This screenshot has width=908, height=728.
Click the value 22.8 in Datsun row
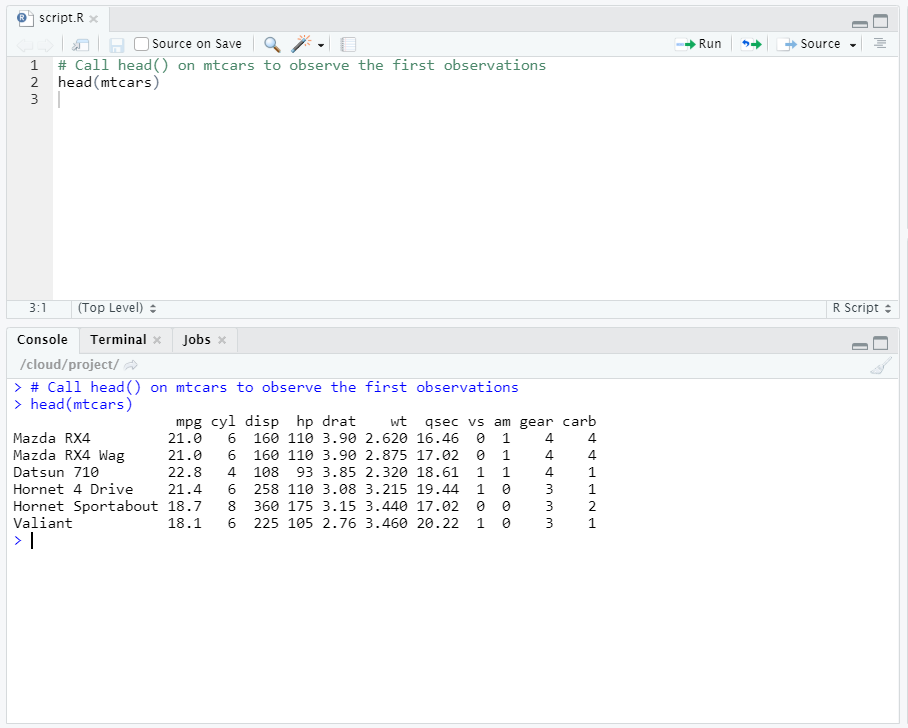pyautogui.click(x=185, y=473)
